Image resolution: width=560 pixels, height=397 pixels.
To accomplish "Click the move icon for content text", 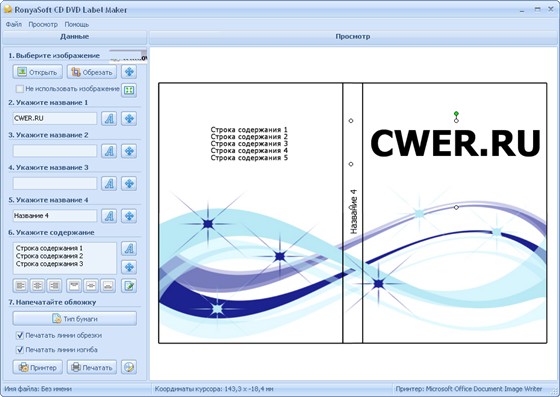I will 129,267.
